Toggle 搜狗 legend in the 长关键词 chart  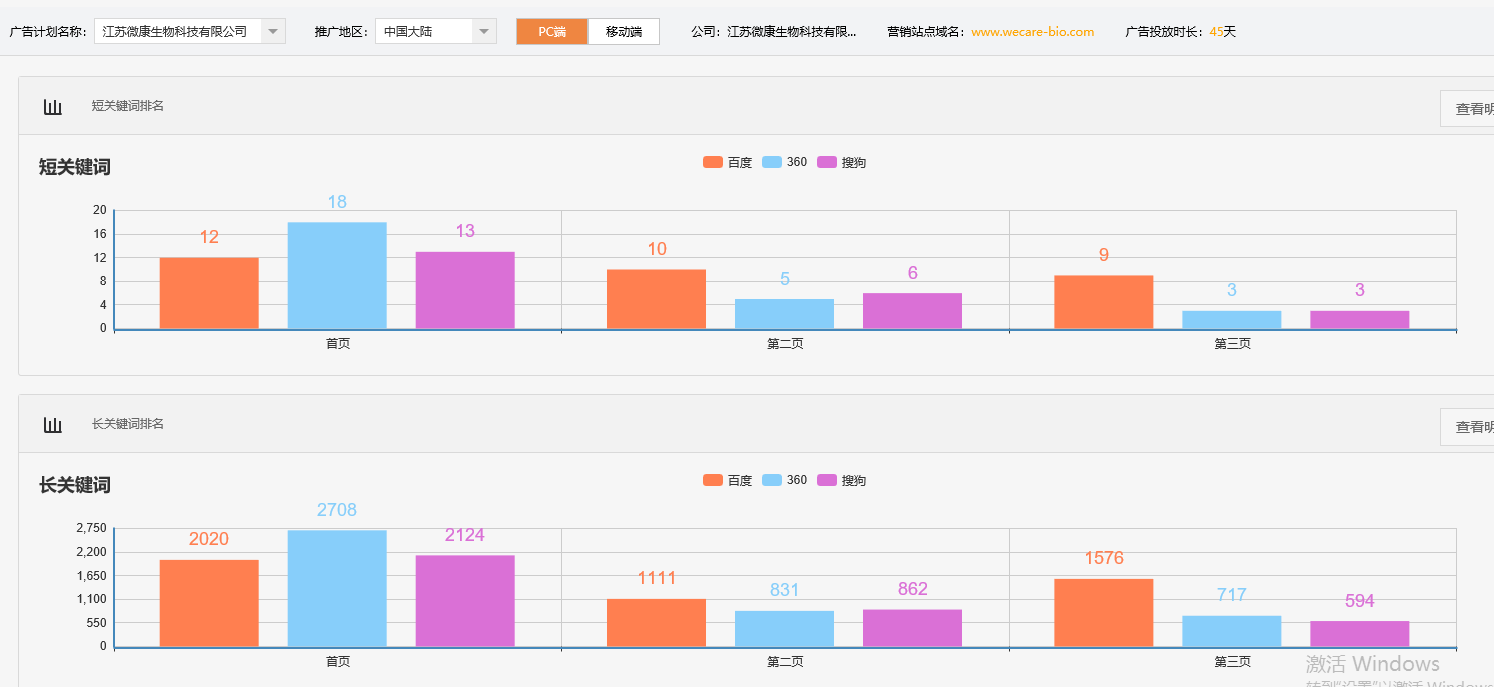[853, 481]
